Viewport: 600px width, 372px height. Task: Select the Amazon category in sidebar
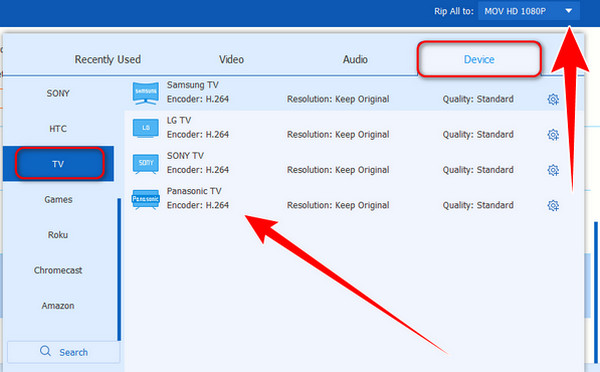[x=58, y=306]
